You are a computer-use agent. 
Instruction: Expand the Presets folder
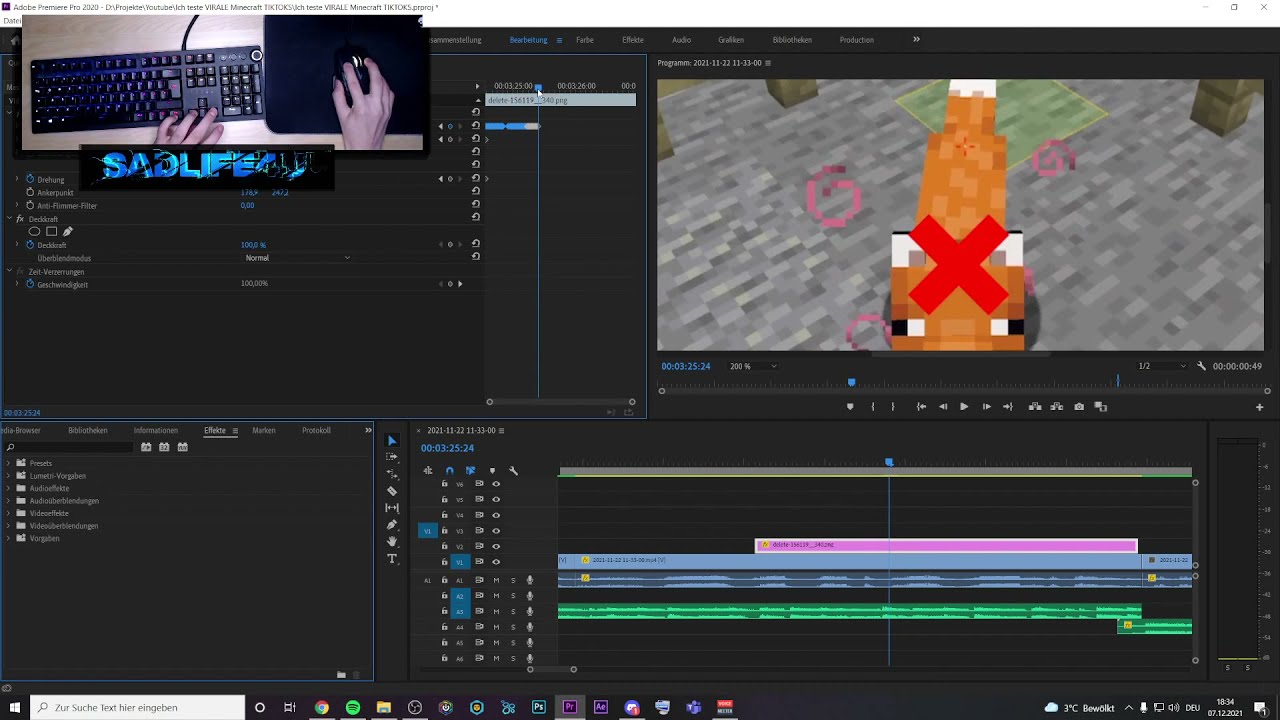[x=8, y=463]
